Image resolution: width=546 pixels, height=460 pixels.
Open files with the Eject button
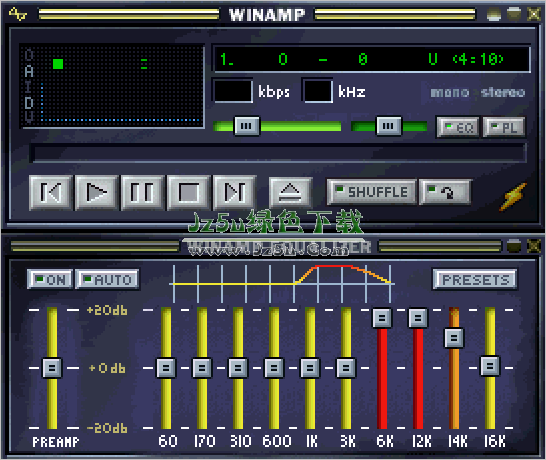[x=290, y=193]
